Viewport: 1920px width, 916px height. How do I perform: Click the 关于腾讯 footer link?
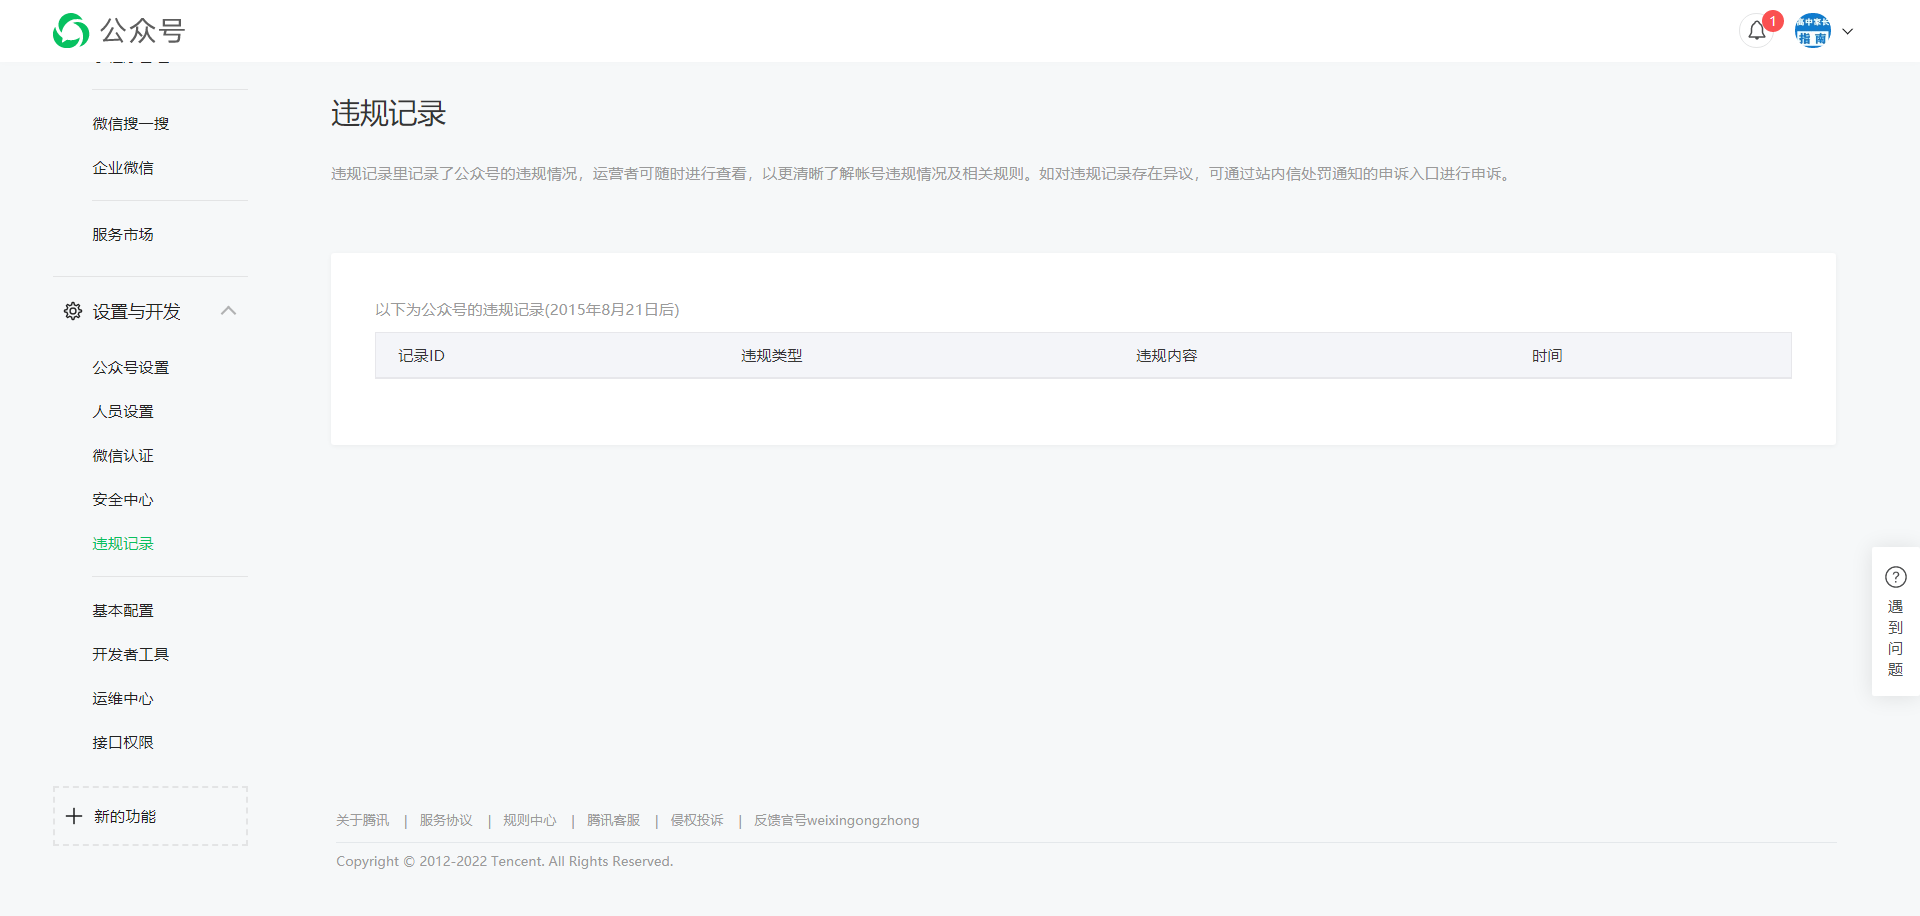[x=362, y=820]
